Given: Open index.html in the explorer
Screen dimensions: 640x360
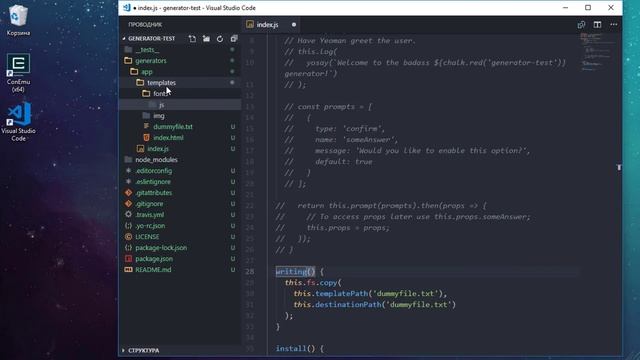Looking at the screenshot, I should point(168,138).
